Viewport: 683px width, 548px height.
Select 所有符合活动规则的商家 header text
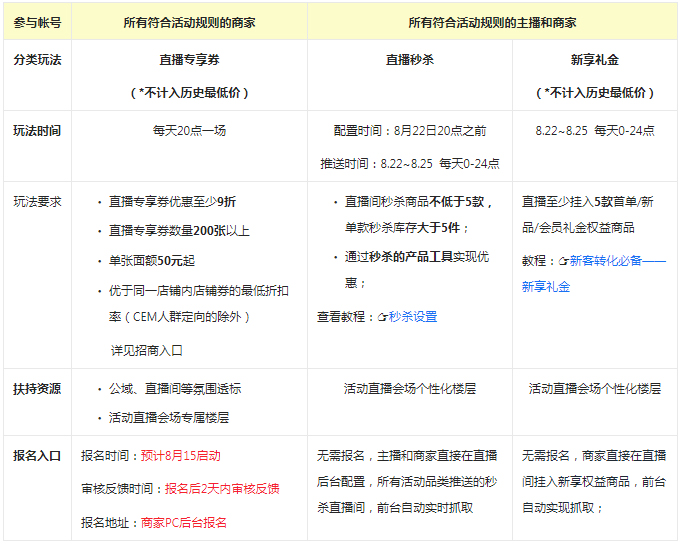pos(189,22)
